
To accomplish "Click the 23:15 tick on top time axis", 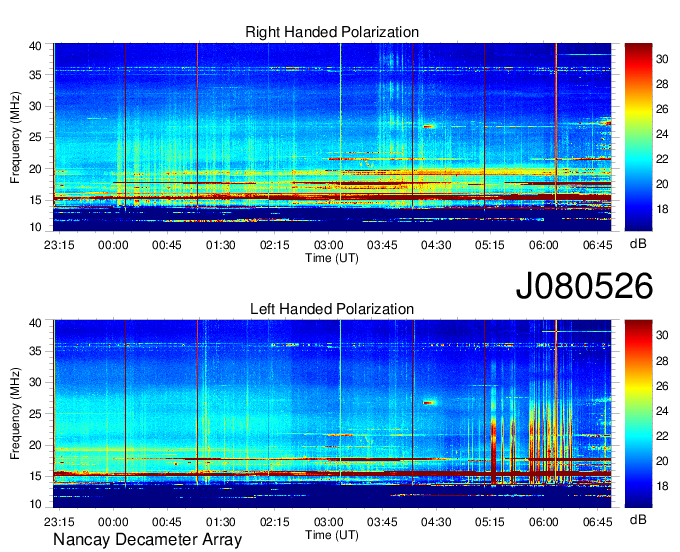I will (59, 245).
